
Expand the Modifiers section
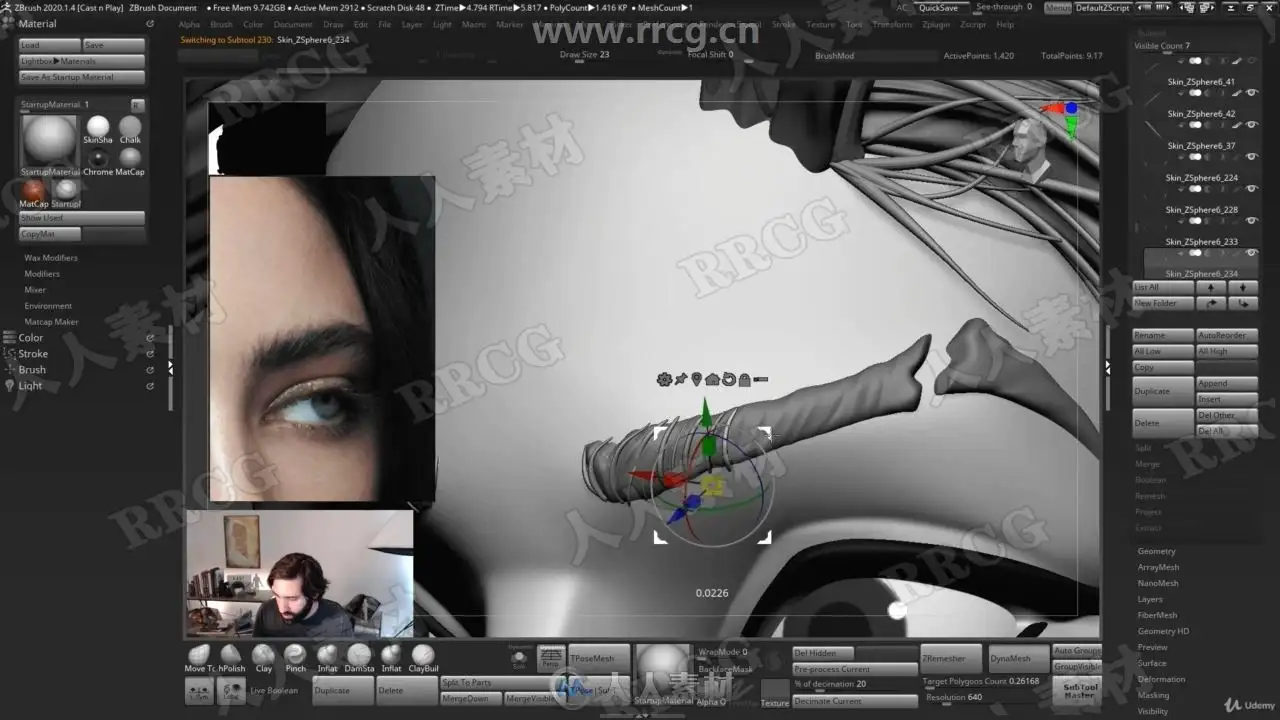tap(42, 274)
